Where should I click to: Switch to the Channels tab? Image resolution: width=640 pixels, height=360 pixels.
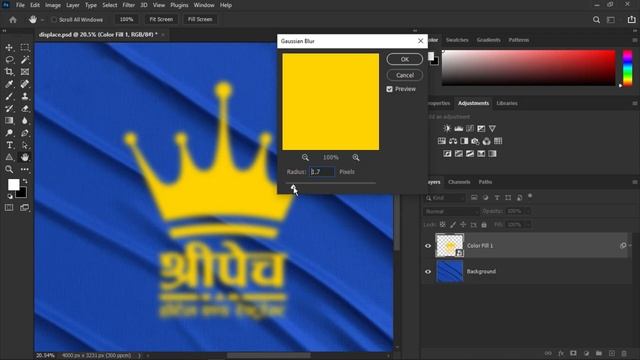click(x=459, y=182)
